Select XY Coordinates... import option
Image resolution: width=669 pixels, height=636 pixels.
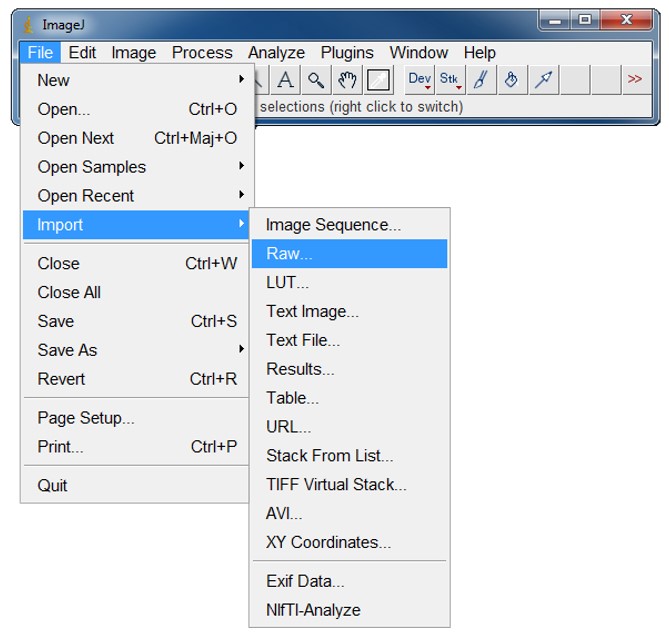pyautogui.click(x=349, y=543)
